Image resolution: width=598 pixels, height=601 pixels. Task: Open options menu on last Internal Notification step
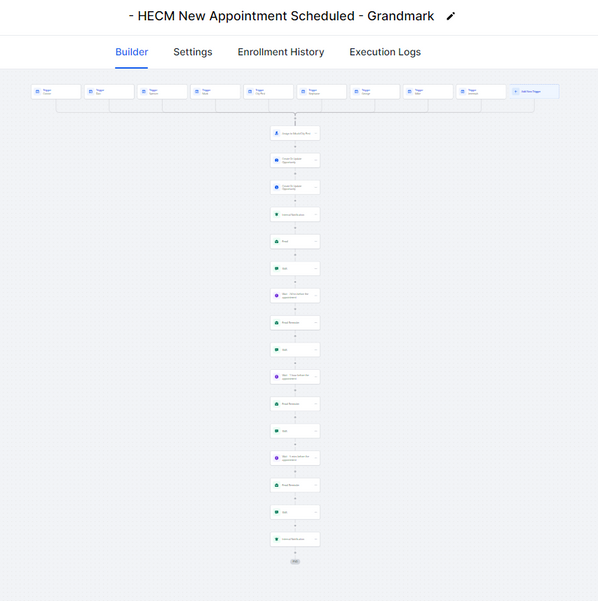click(315, 539)
